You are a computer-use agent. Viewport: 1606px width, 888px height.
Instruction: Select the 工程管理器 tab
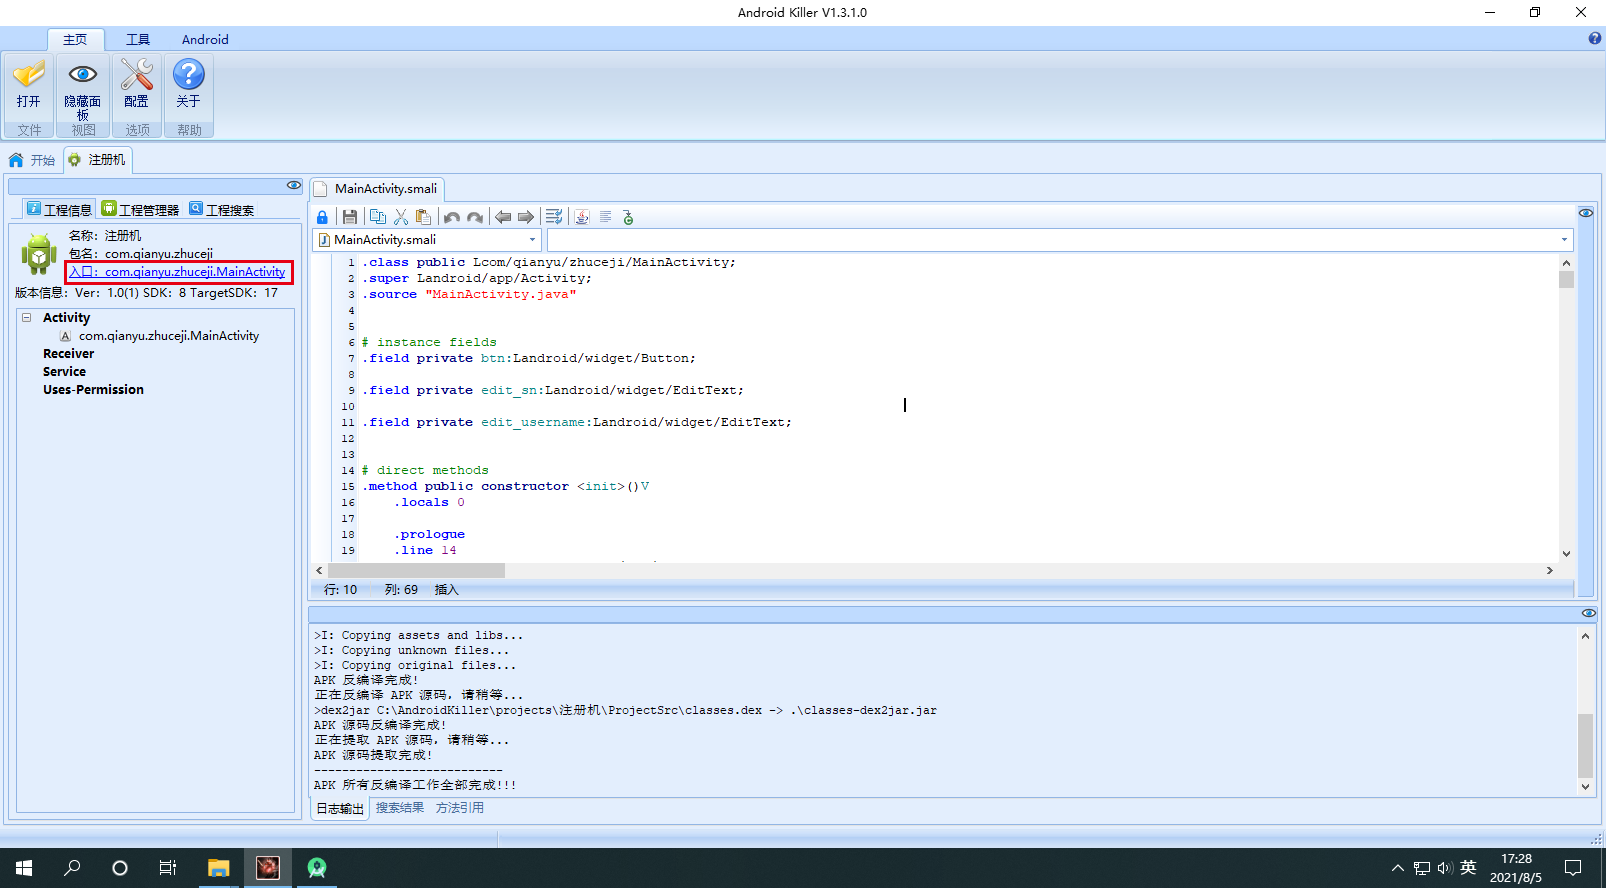(x=140, y=209)
